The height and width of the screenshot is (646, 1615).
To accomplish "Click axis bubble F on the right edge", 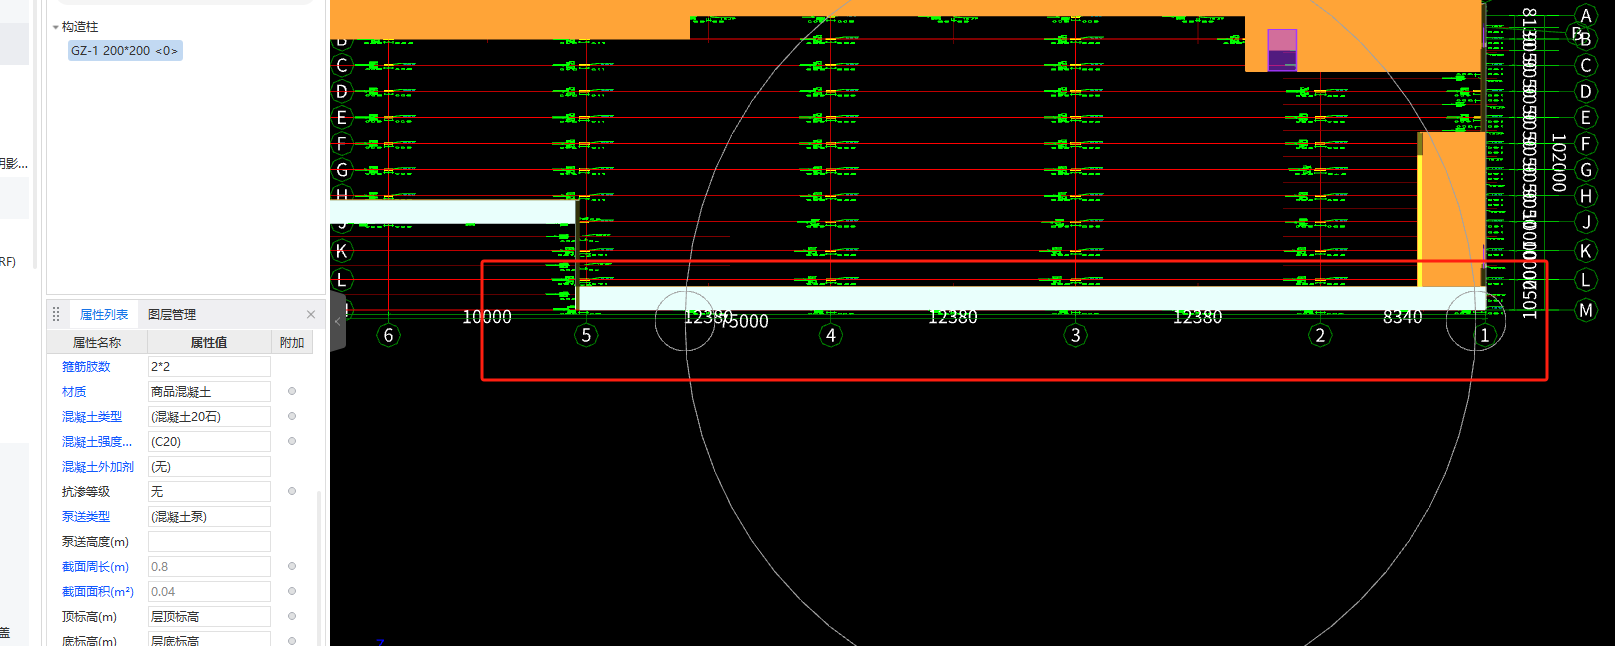I will [x=1585, y=144].
